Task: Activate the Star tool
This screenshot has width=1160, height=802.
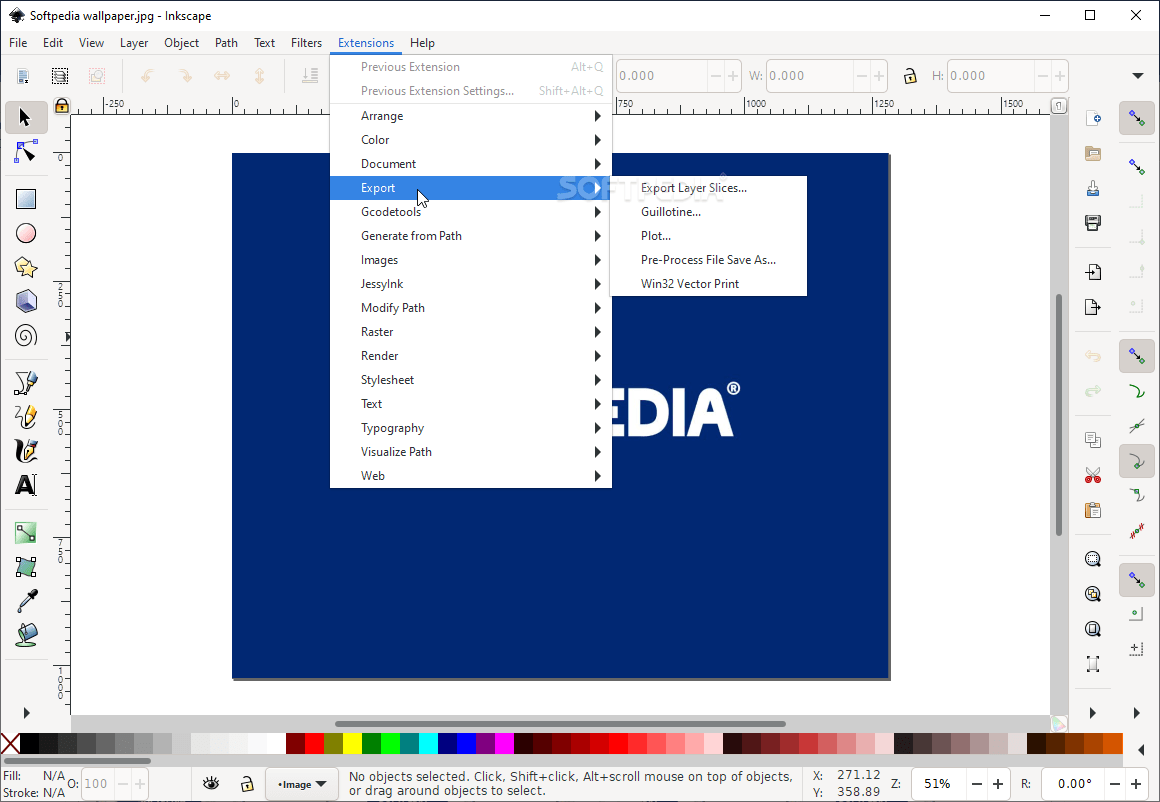Action: tap(25, 266)
